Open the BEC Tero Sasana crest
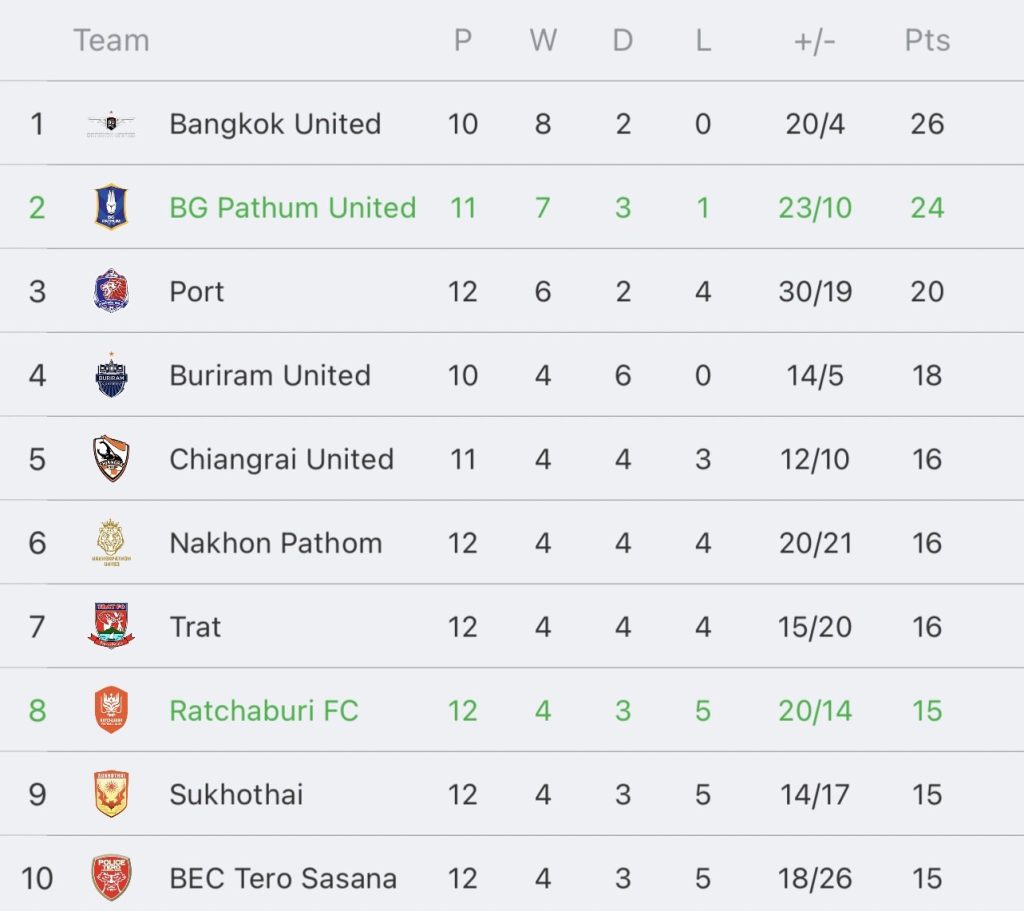This screenshot has width=1024, height=911. (x=111, y=878)
